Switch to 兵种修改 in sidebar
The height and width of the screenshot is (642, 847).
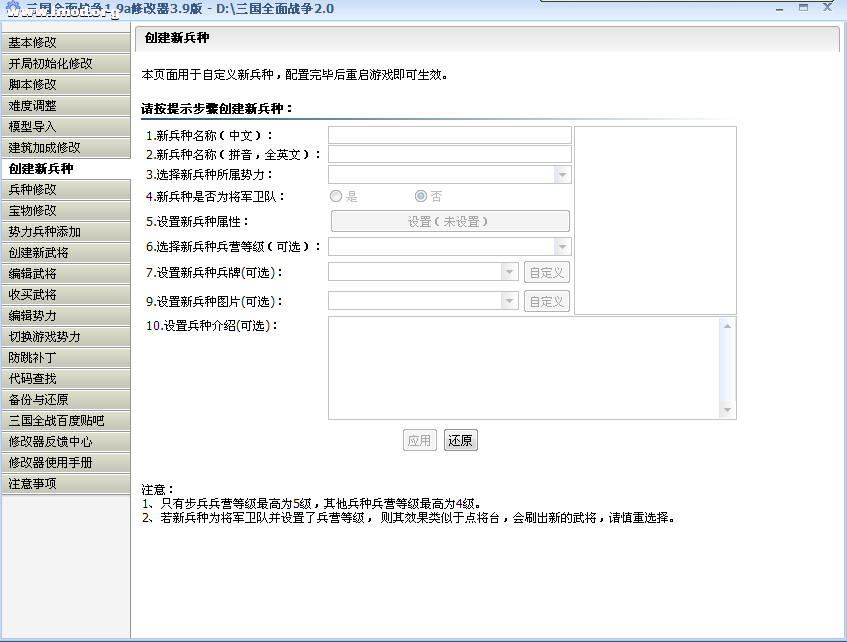tap(65, 189)
